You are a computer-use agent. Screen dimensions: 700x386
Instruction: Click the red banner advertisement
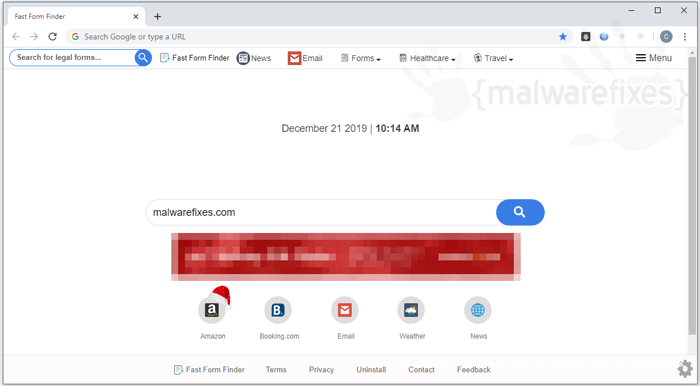[x=346, y=257]
